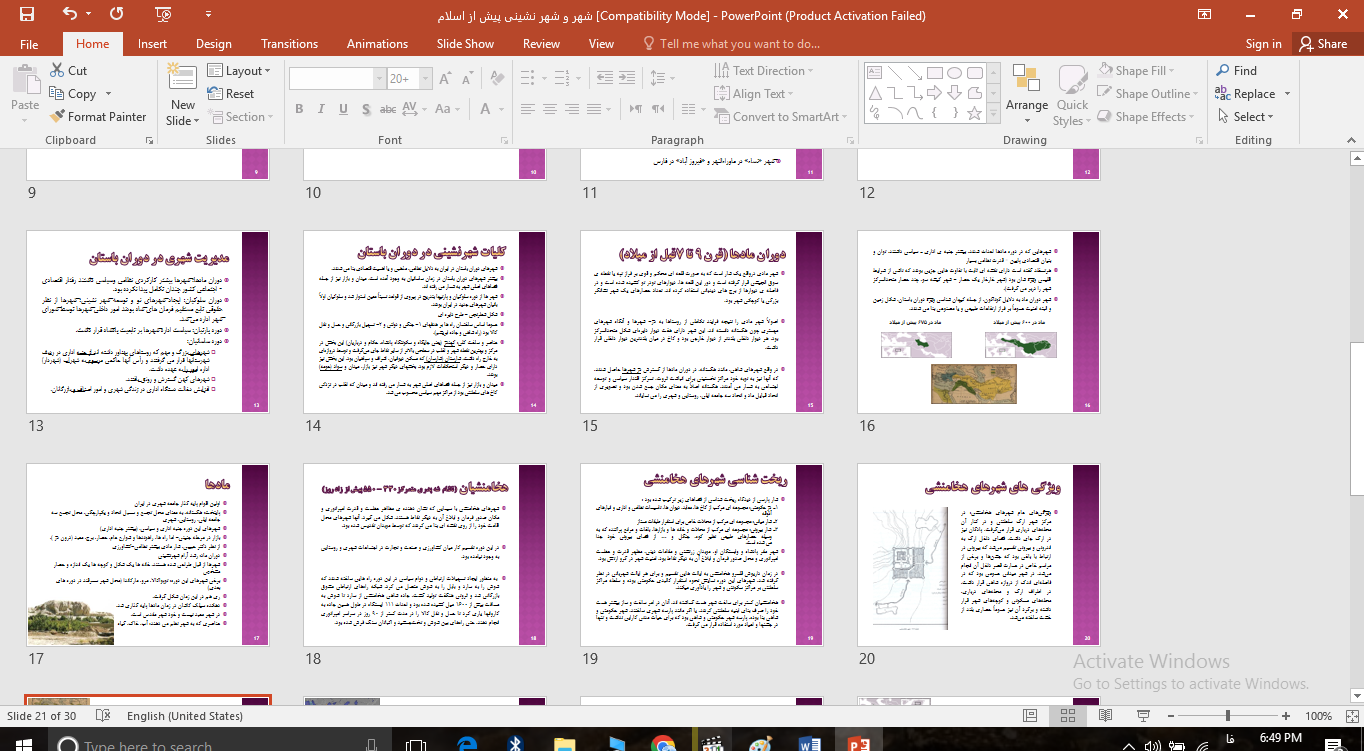The image size is (1364, 751).
Task: Open File Explorer from the taskbar
Action: tap(564, 744)
